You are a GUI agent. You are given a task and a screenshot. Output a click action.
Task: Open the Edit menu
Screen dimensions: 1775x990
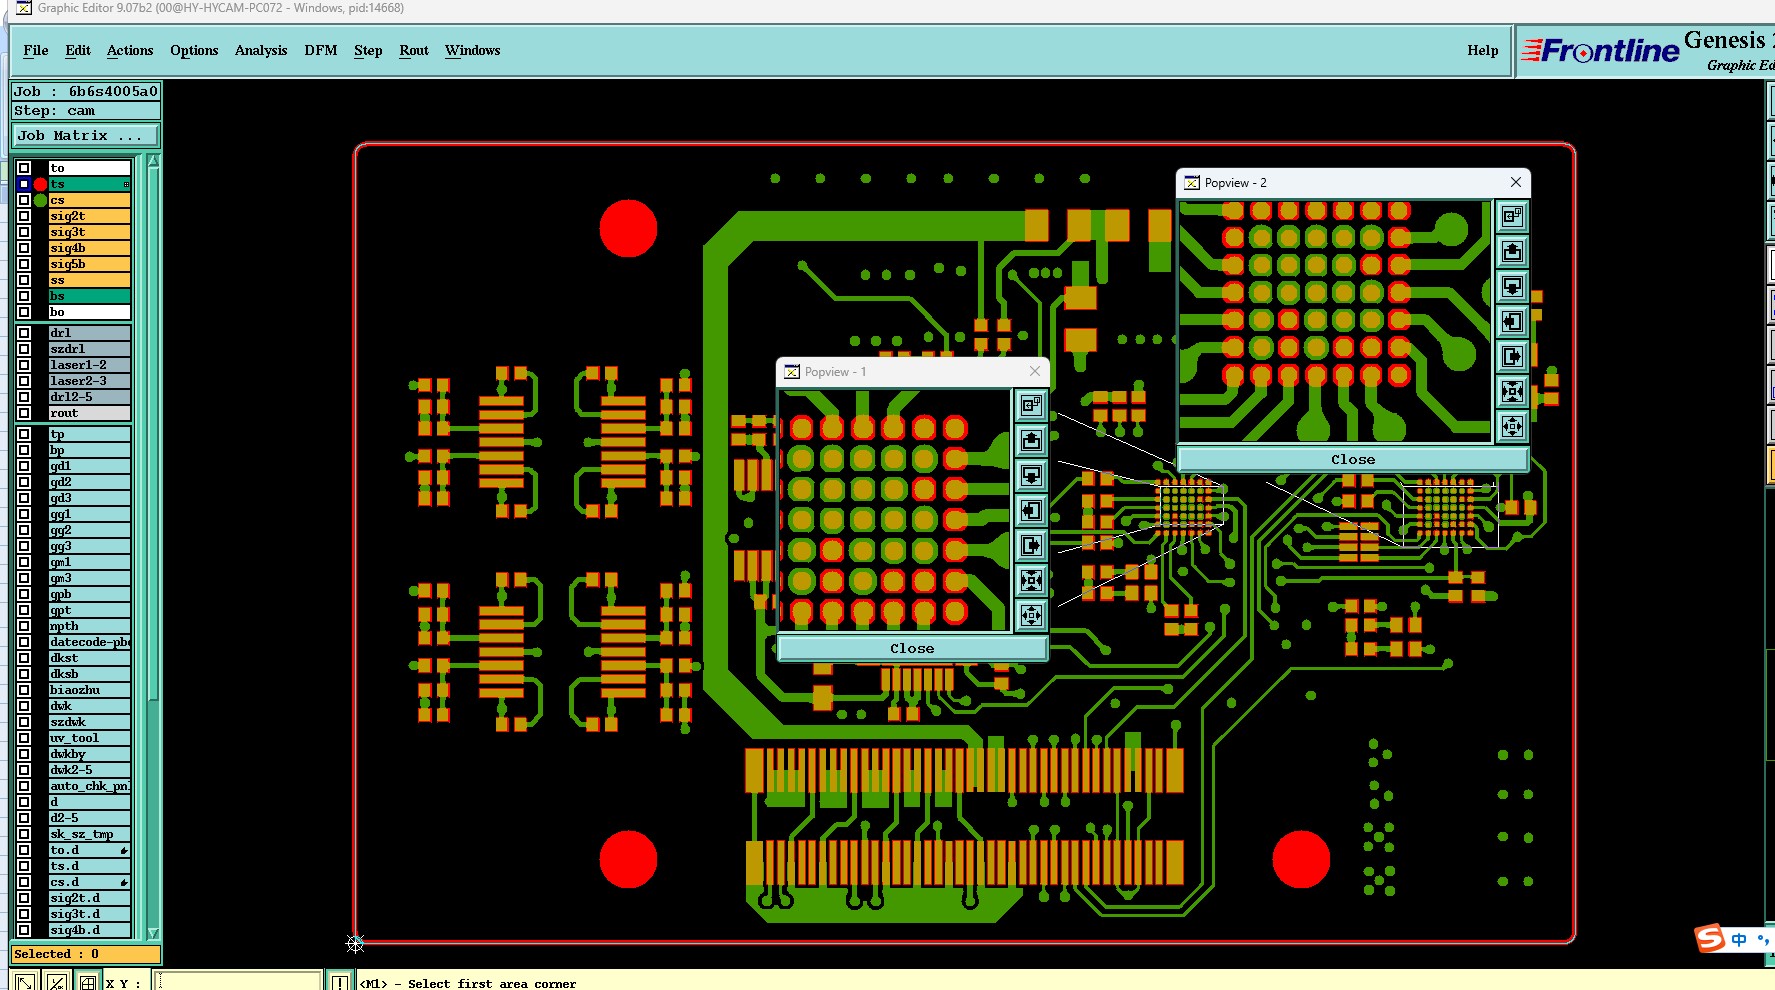pyautogui.click(x=78, y=50)
